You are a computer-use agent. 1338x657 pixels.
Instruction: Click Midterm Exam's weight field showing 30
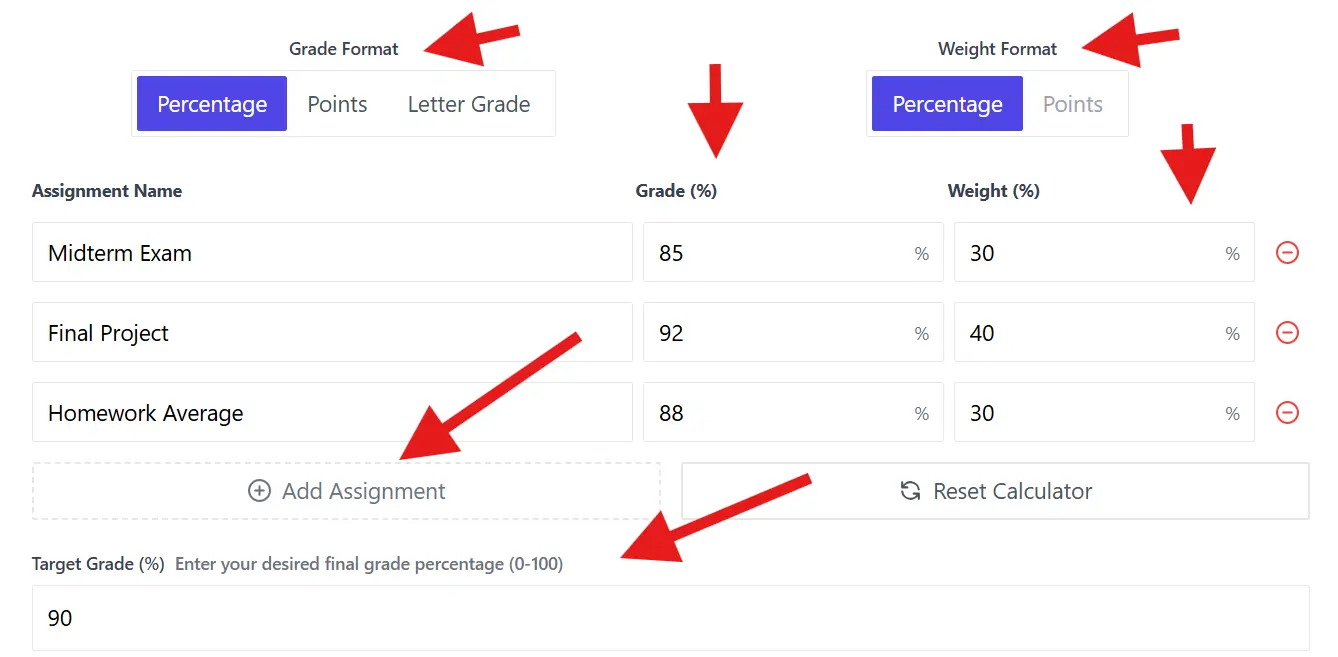click(1104, 253)
